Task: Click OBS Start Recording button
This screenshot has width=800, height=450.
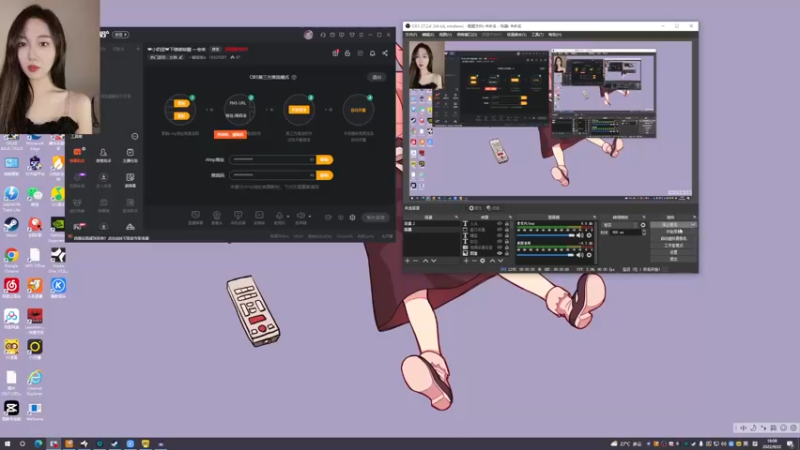Action: coord(673,232)
